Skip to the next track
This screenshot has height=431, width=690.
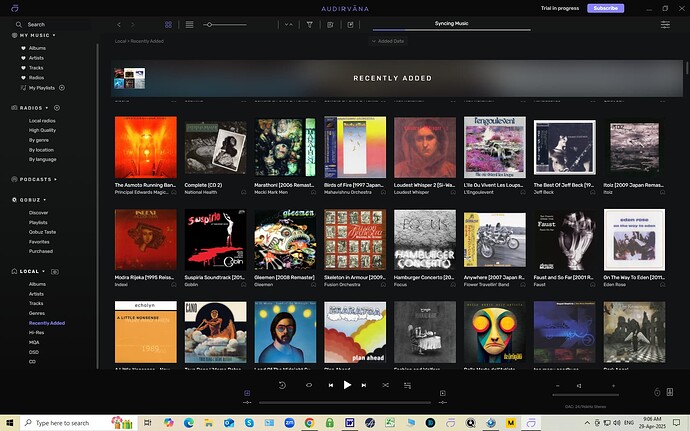[364, 385]
